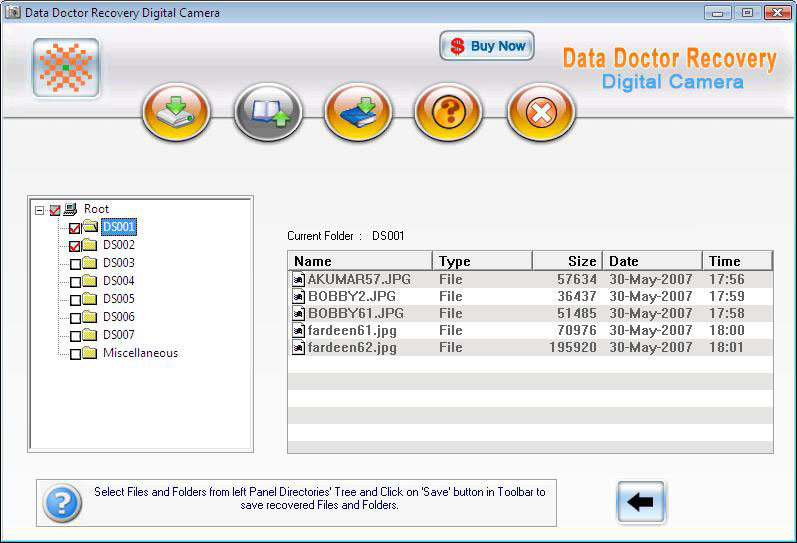Check the DS007 folder checkbox
The height and width of the screenshot is (543, 797).
[x=75, y=336]
